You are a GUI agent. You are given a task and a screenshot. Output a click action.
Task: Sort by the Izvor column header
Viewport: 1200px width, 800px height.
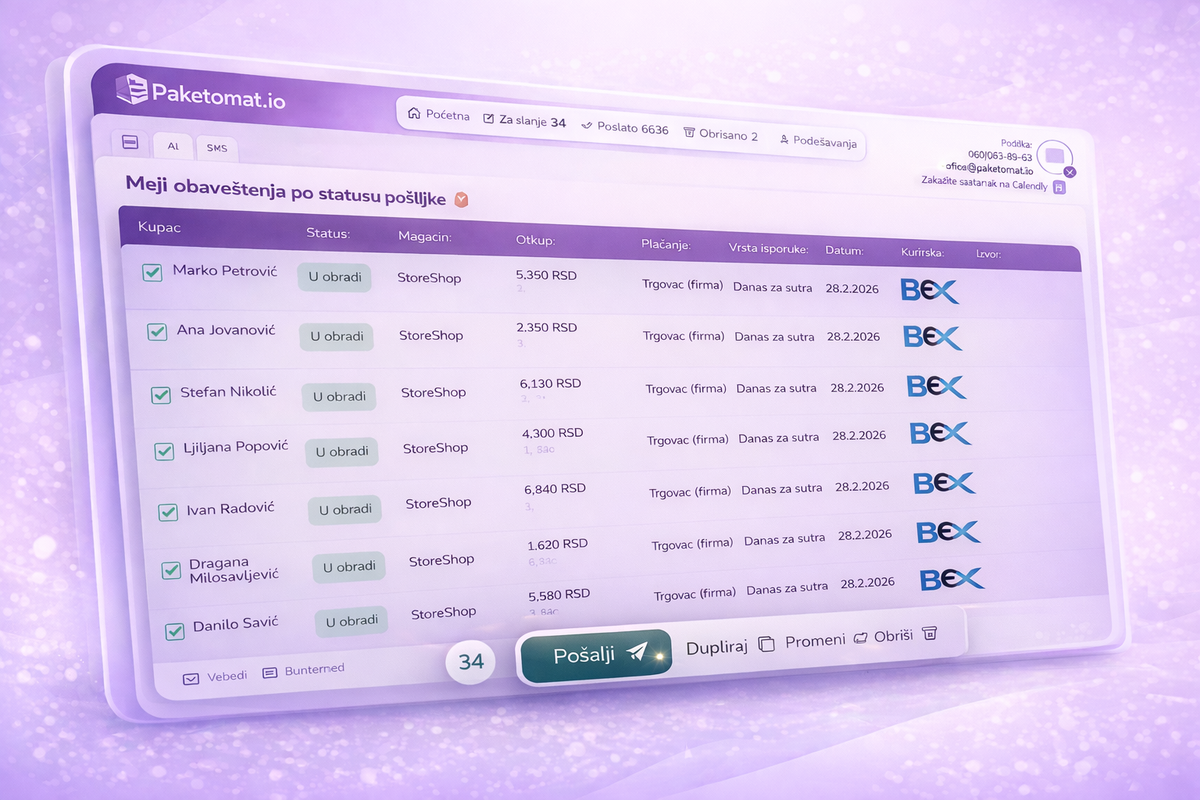coord(988,255)
